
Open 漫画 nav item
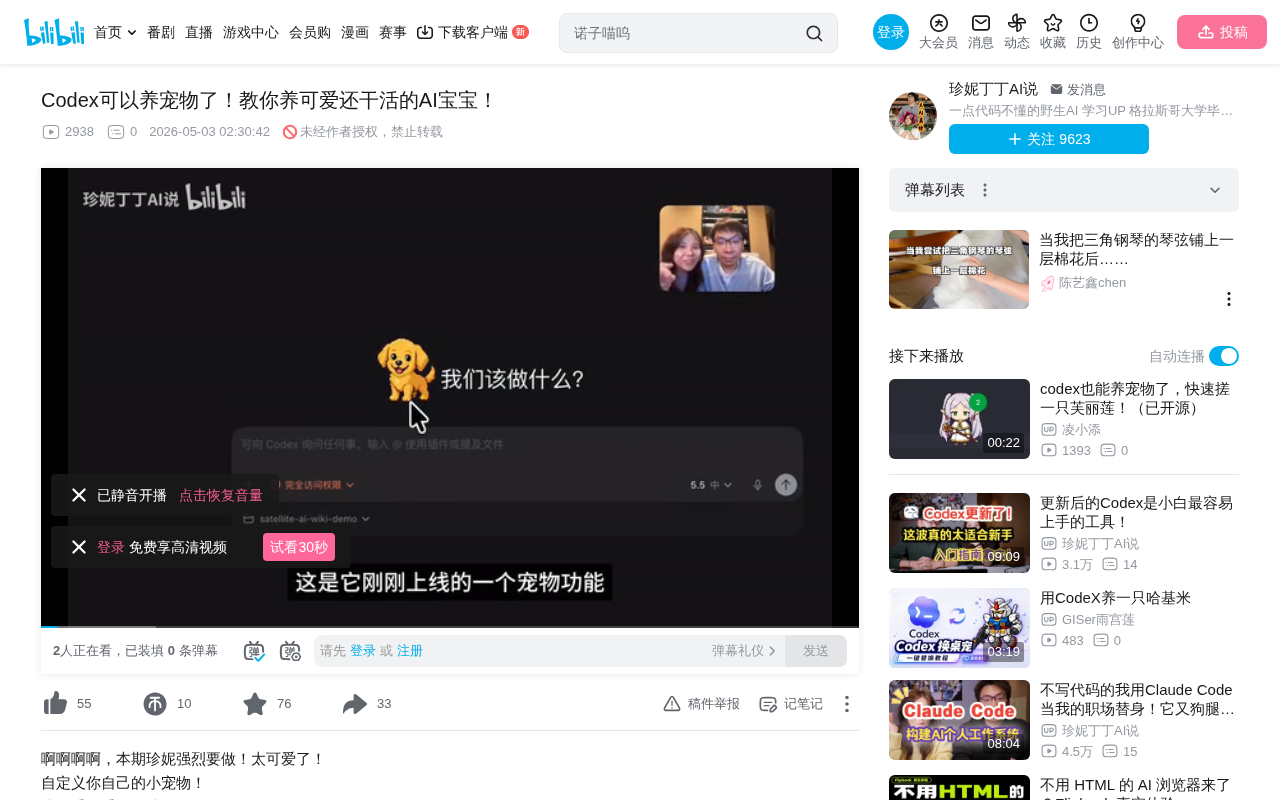pos(355,32)
